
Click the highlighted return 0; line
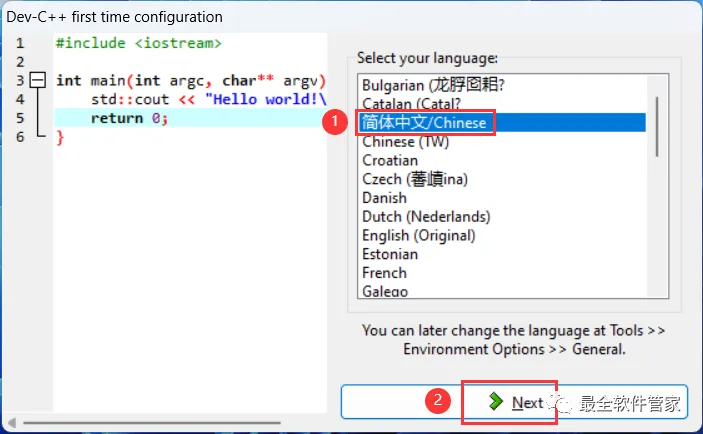tap(191, 118)
